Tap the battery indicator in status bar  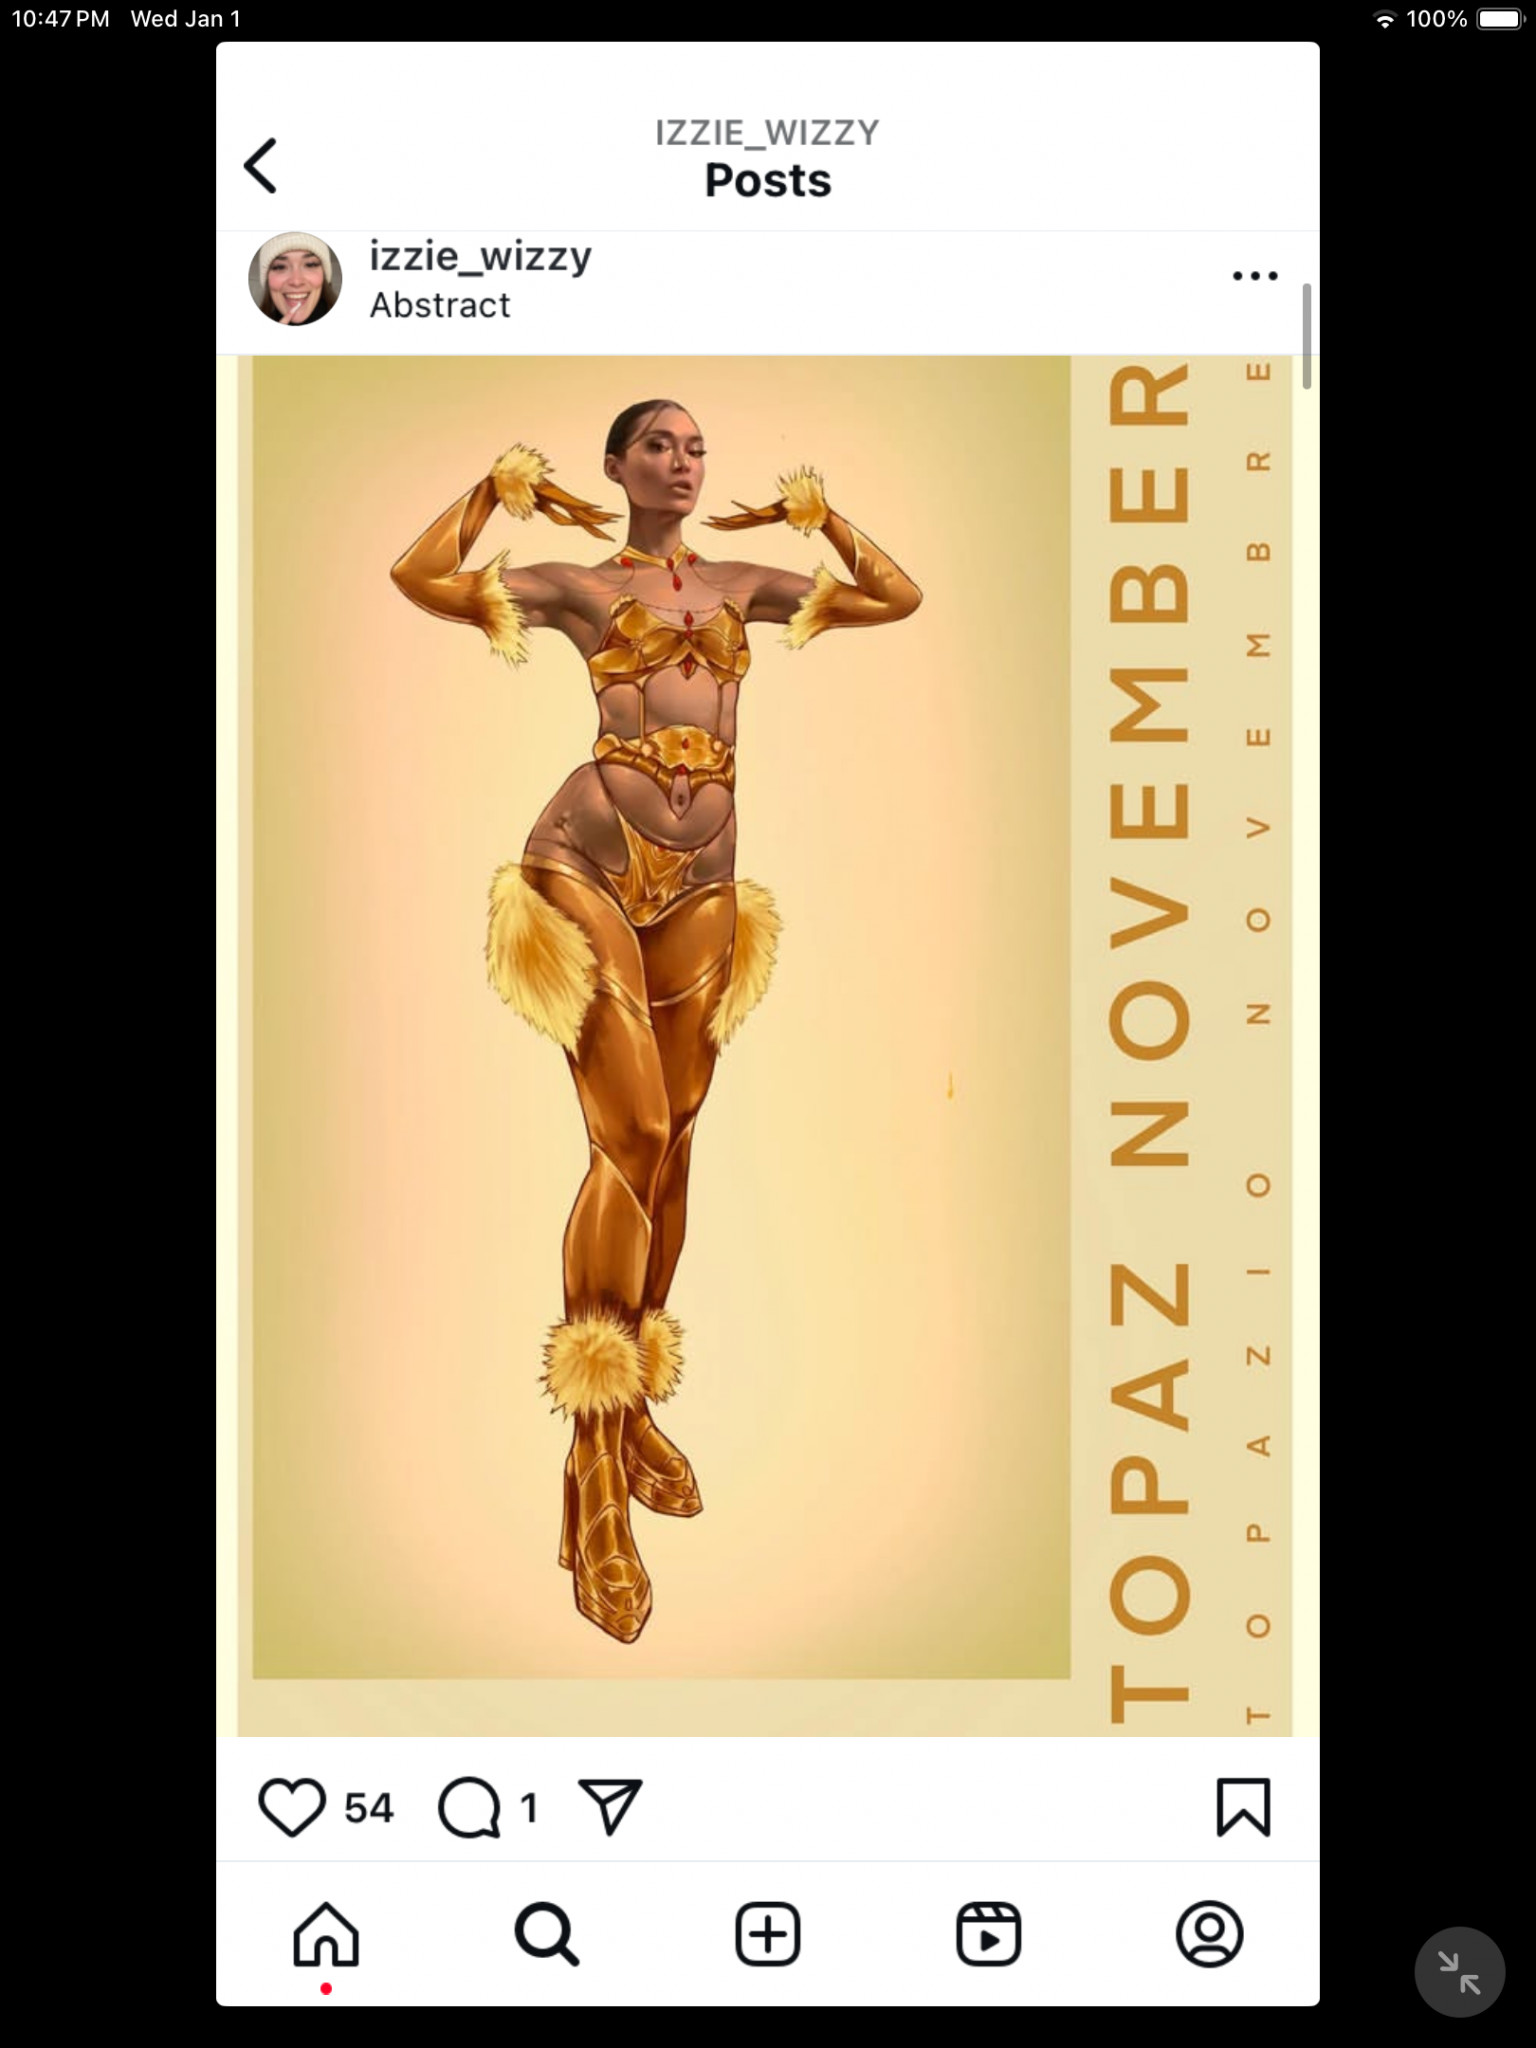[x=1501, y=19]
